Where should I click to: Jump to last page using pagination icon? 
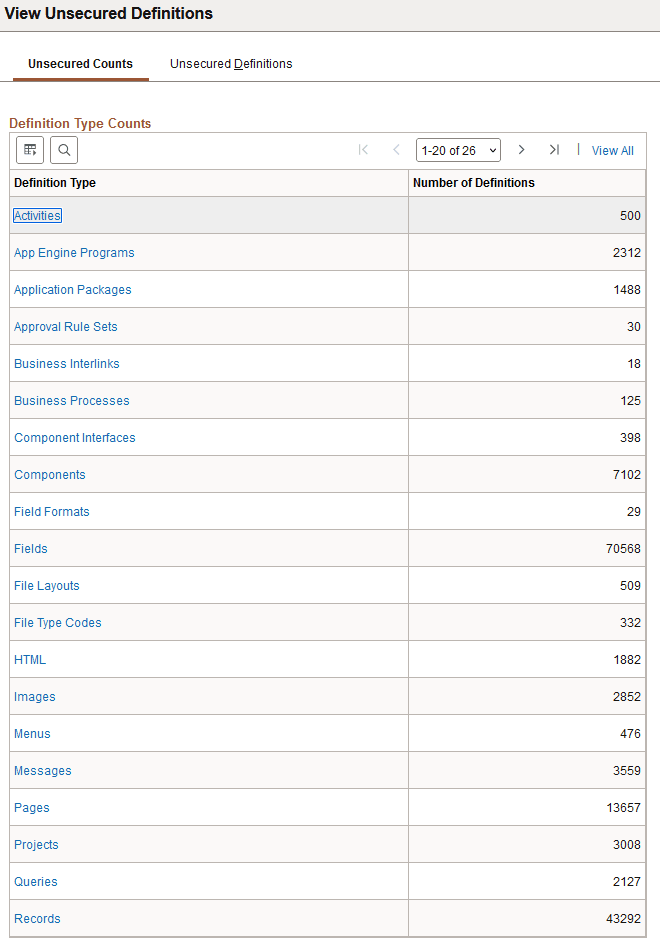pyautogui.click(x=554, y=149)
